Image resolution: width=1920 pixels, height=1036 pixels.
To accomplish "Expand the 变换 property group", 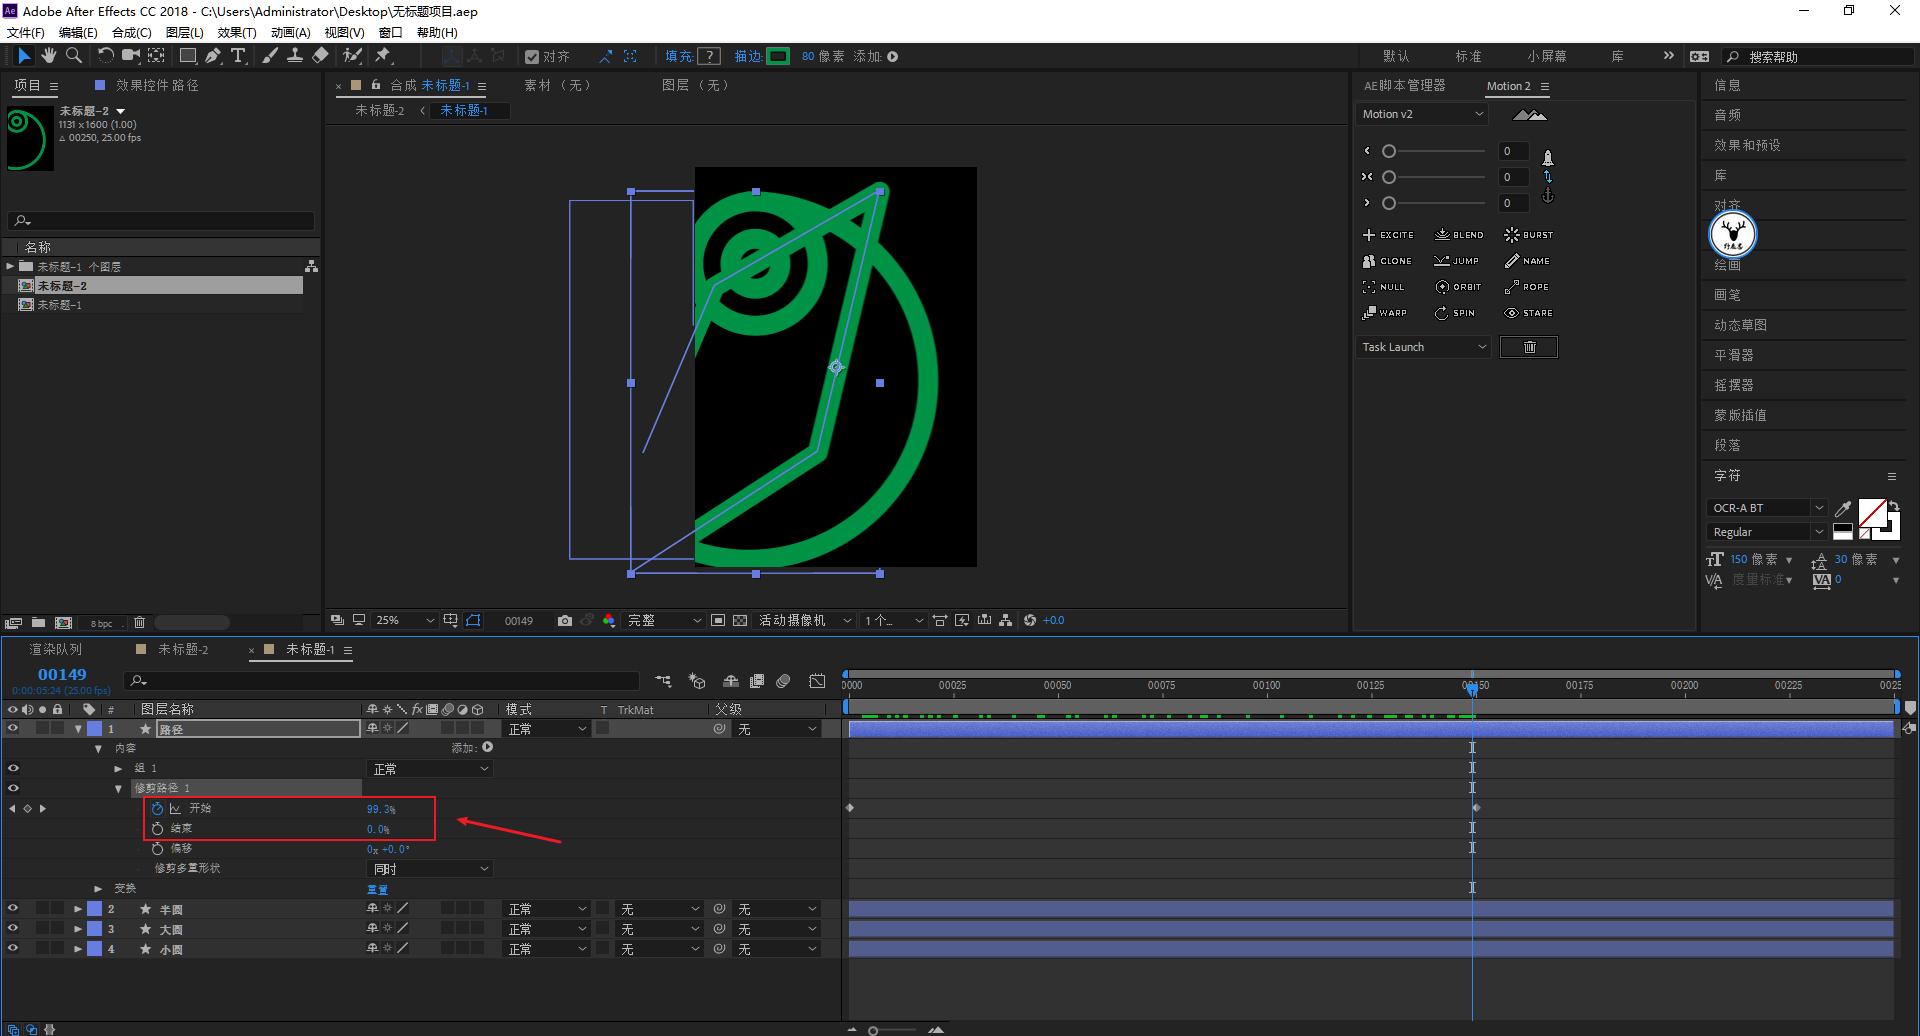I will 98,889.
